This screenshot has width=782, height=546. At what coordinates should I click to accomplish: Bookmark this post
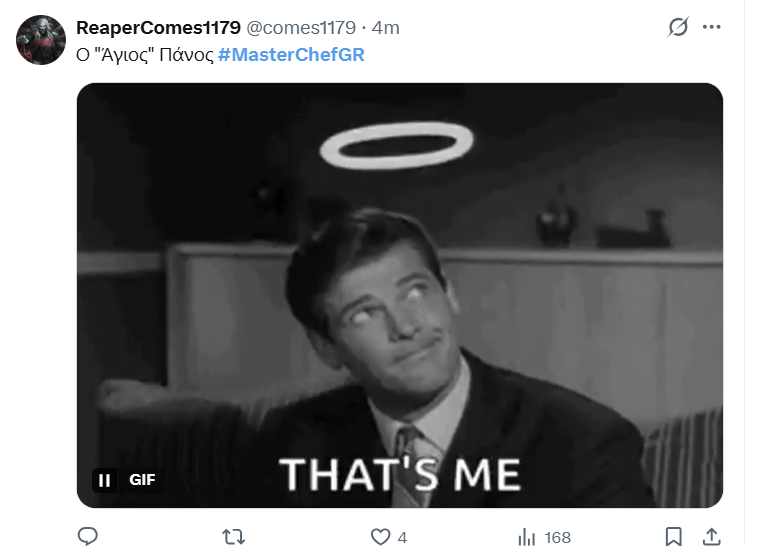(x=674, y=537)
